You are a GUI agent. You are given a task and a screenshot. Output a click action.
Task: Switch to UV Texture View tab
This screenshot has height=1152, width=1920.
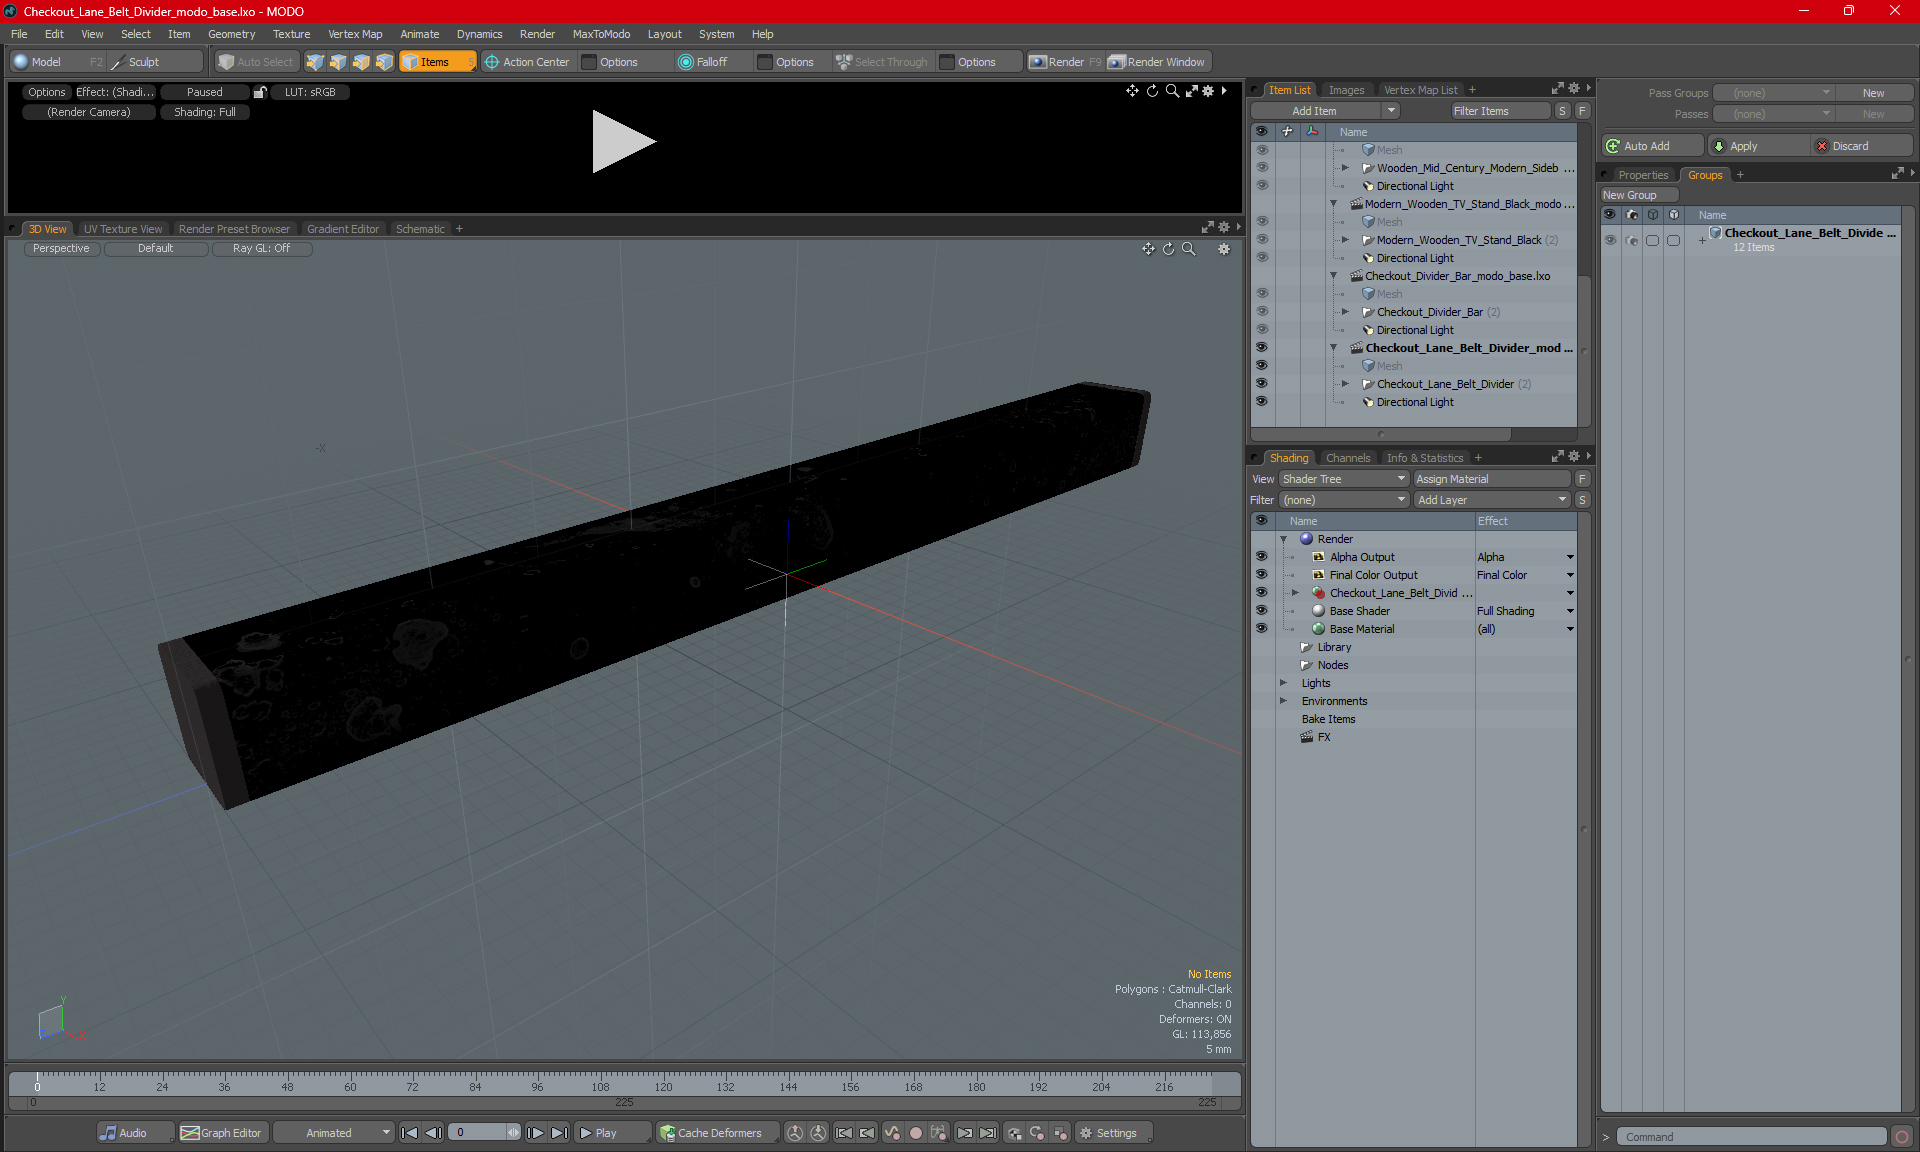pos(122,229)
